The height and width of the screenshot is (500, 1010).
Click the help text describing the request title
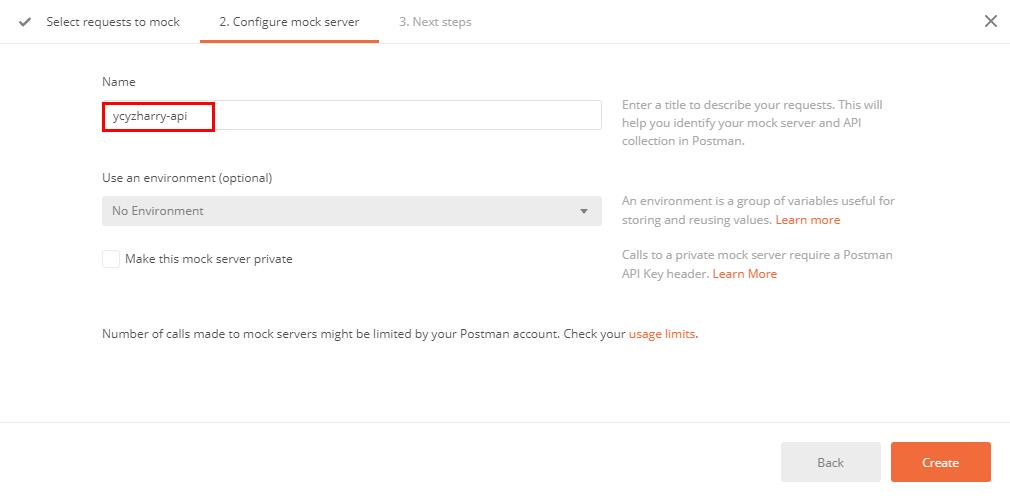[x=751, y=122]
